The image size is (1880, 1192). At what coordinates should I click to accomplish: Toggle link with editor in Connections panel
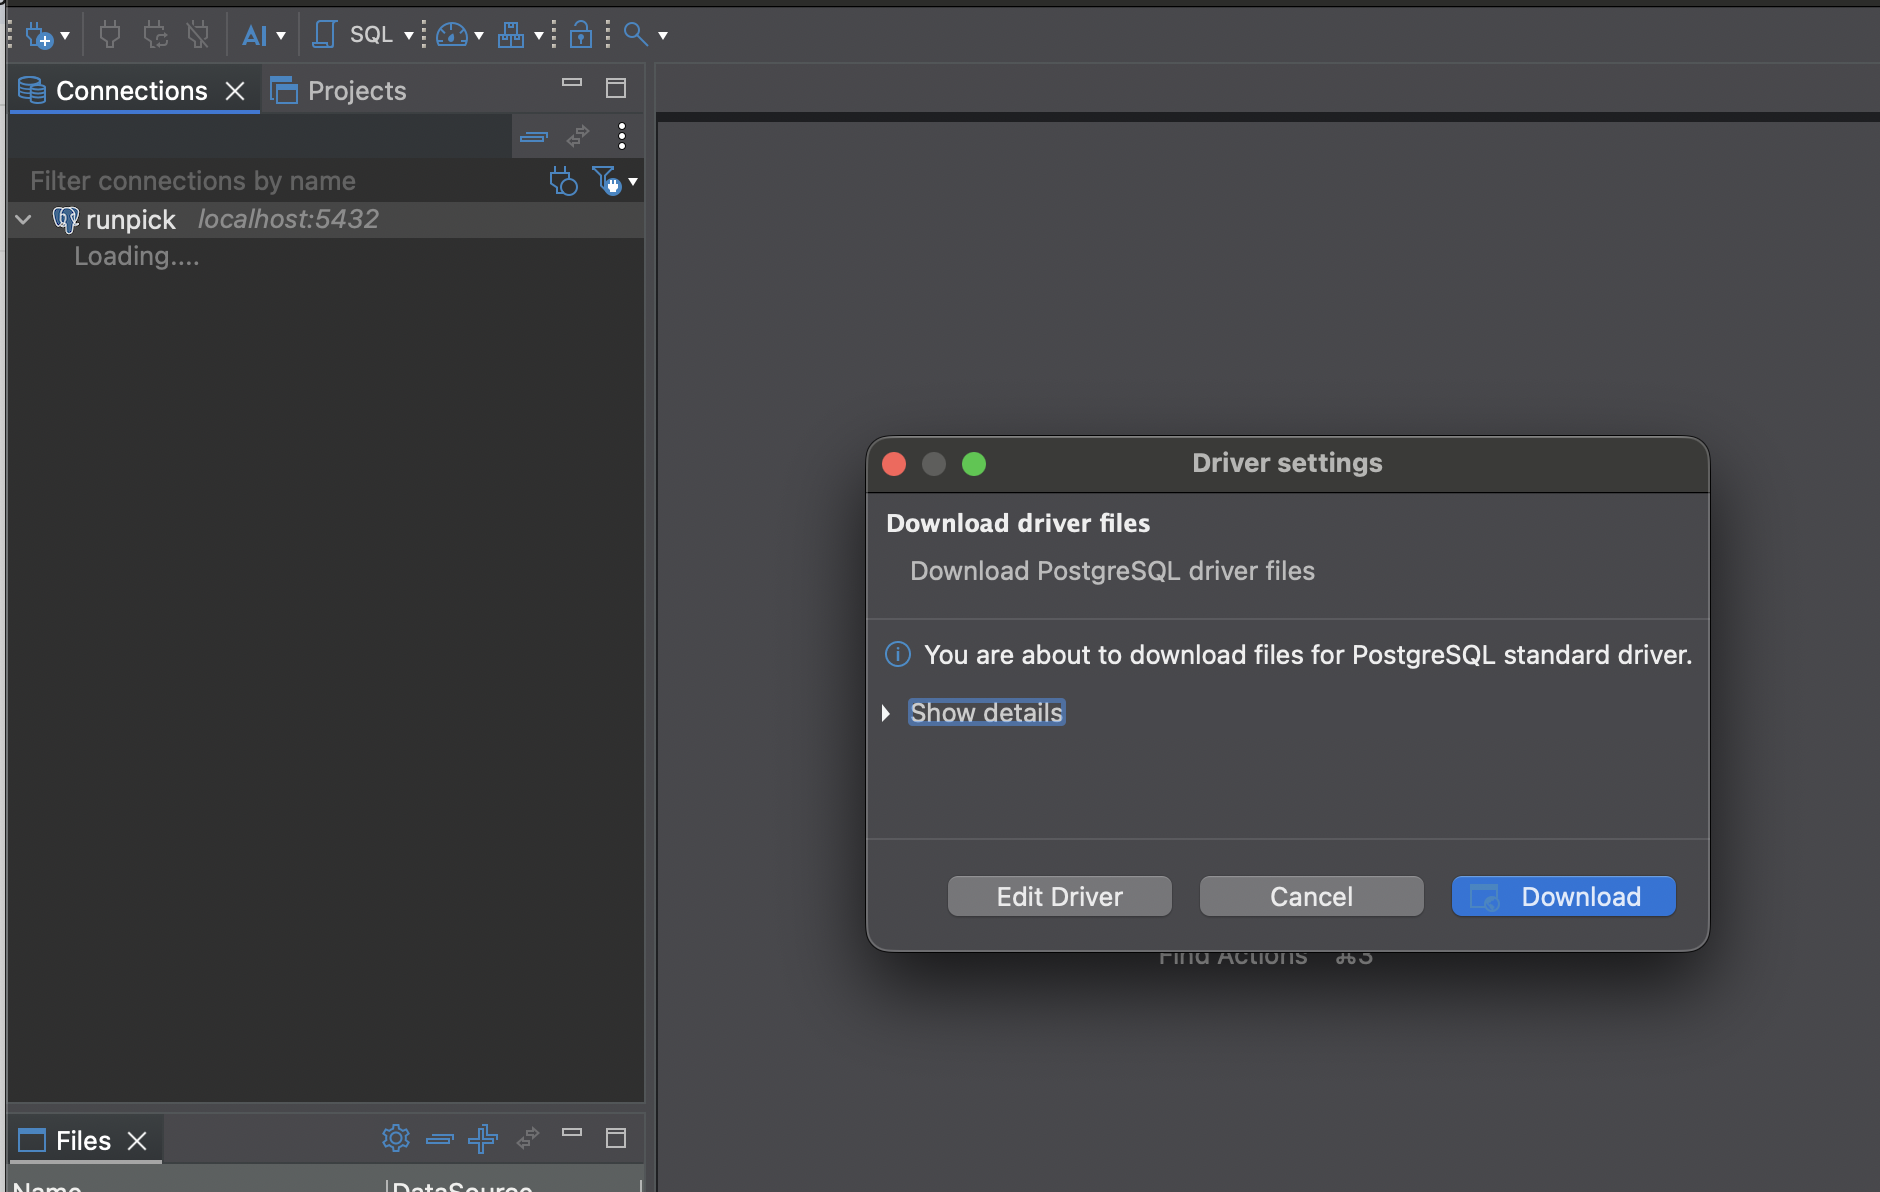point(578,135)
